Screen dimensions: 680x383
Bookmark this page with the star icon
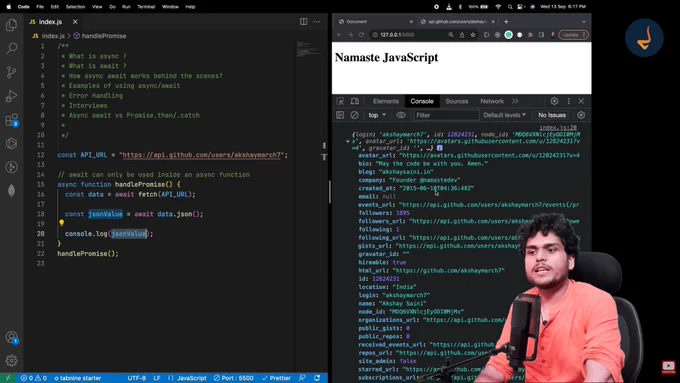(x=473, y=35)
